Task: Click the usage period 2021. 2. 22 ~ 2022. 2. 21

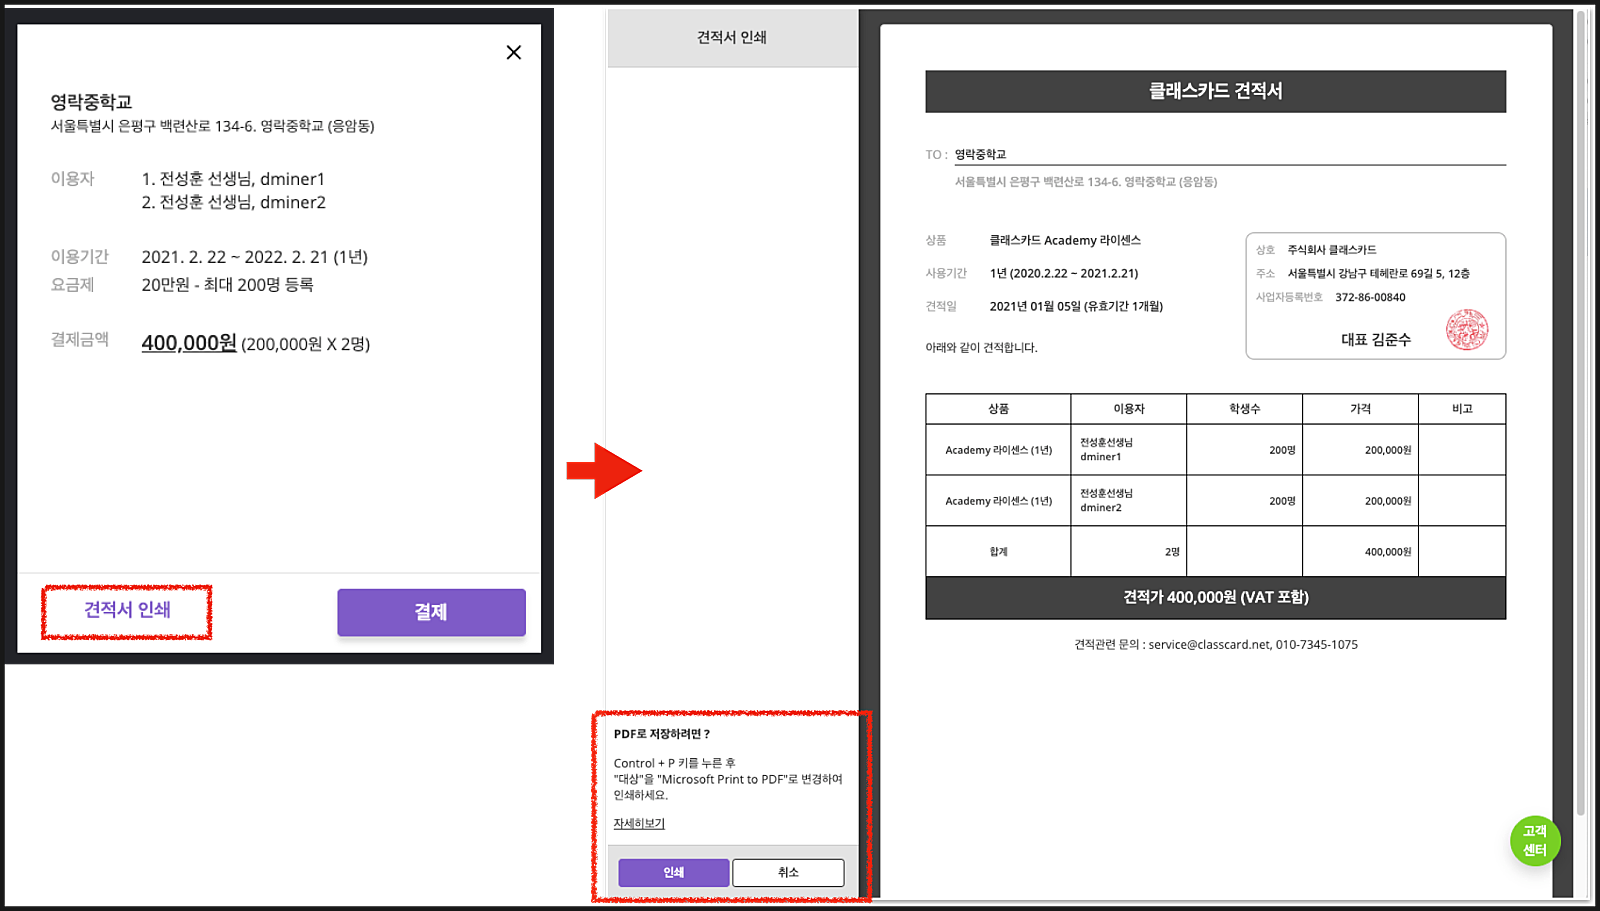Action: click(x=254, y=257)
